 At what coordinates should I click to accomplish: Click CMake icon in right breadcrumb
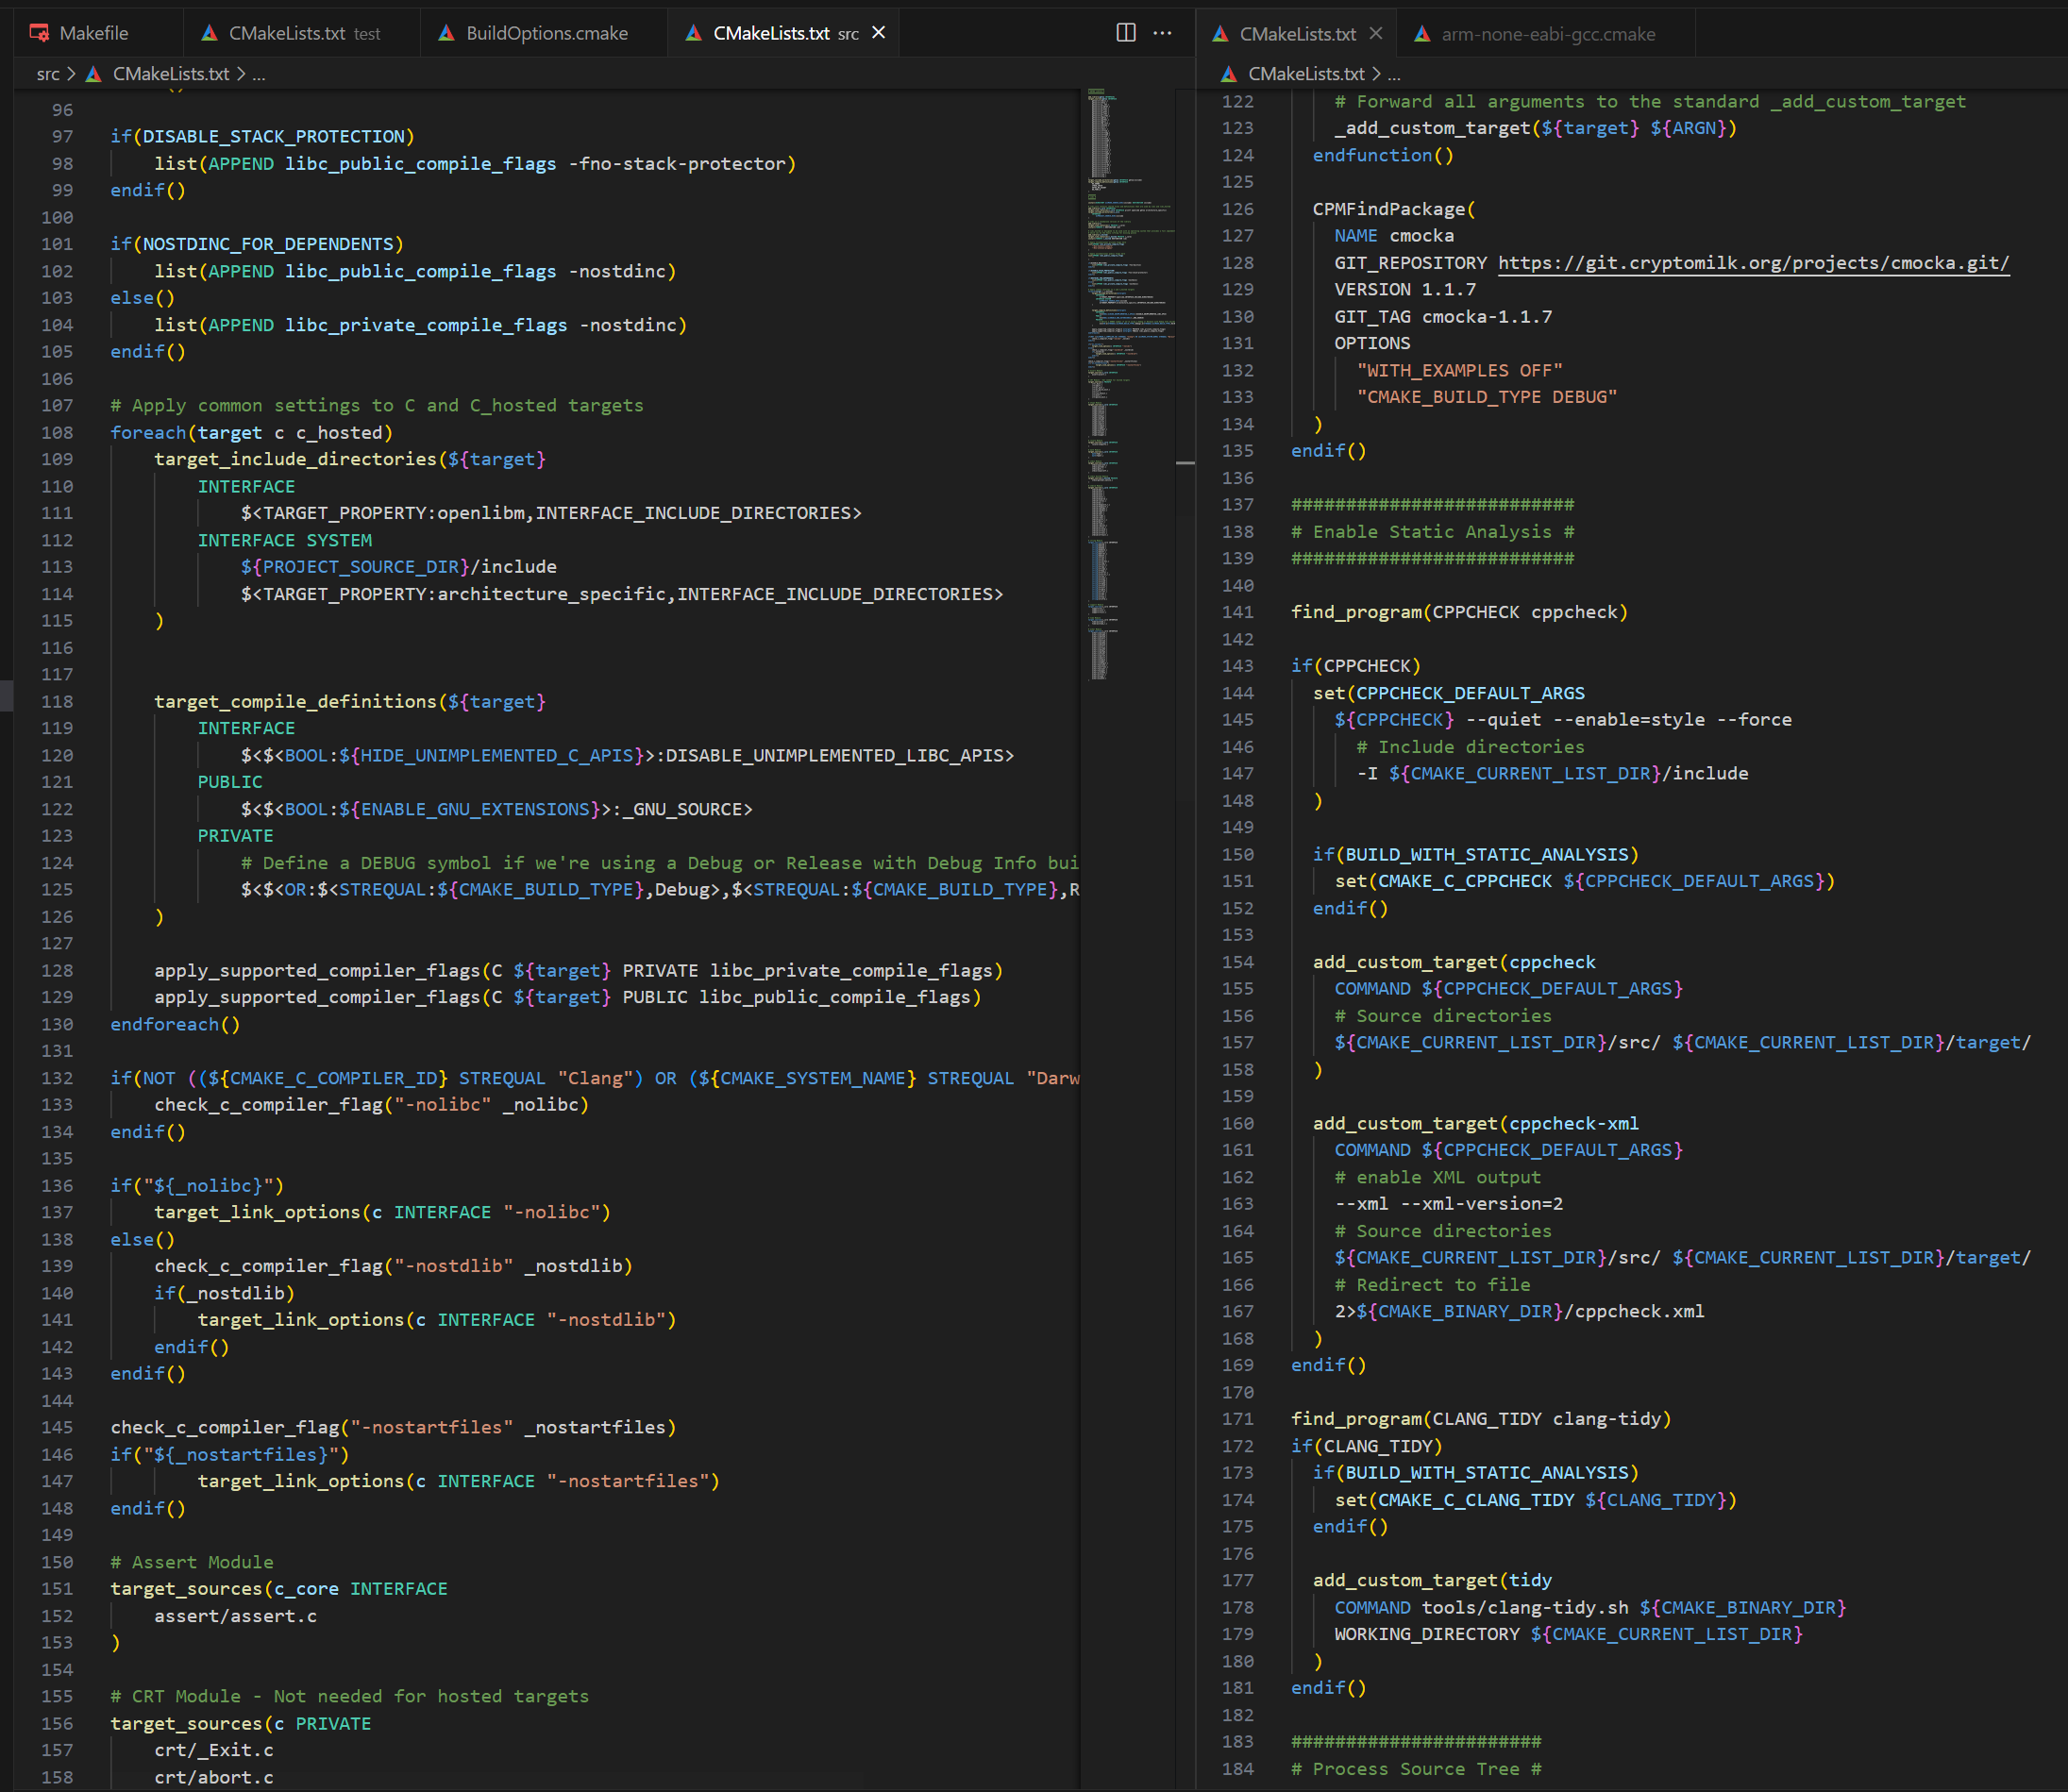click(x=1229, y=74)
